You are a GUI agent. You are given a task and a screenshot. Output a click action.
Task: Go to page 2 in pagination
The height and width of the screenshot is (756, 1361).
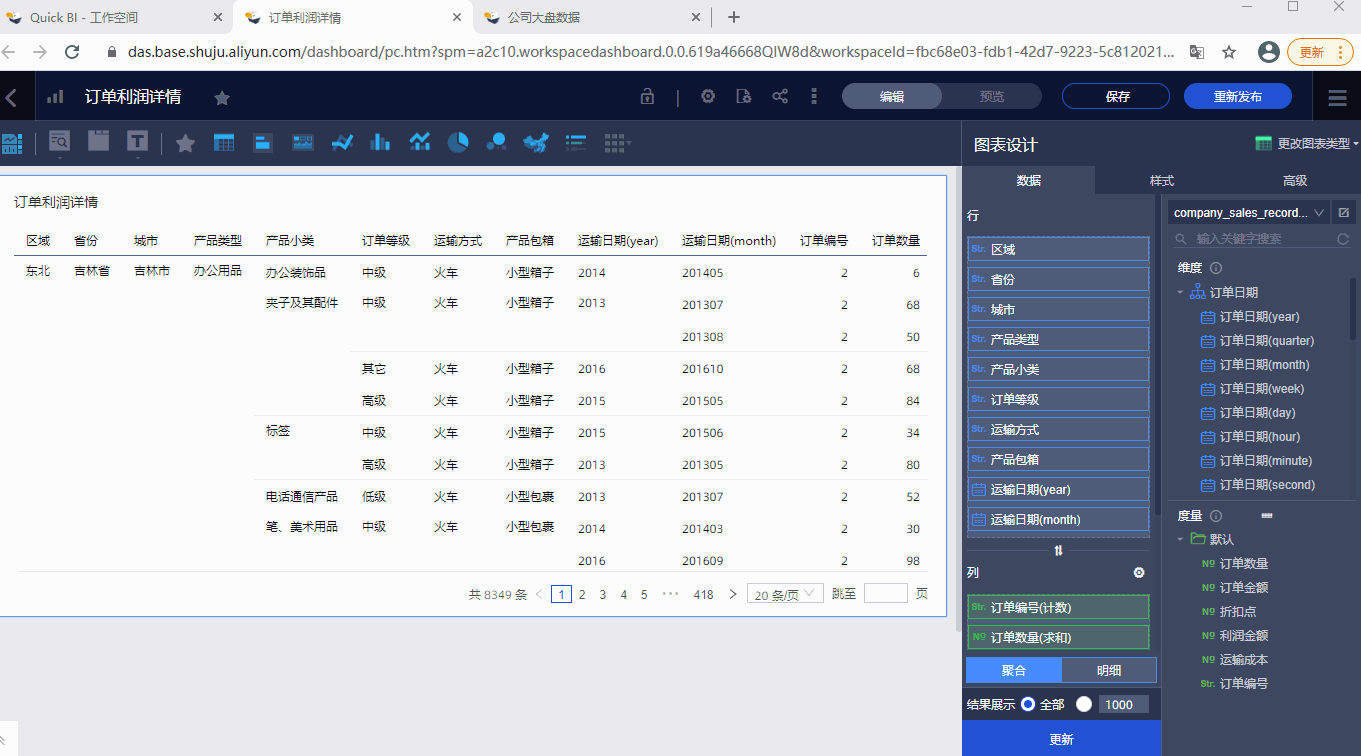click(582, 594)
